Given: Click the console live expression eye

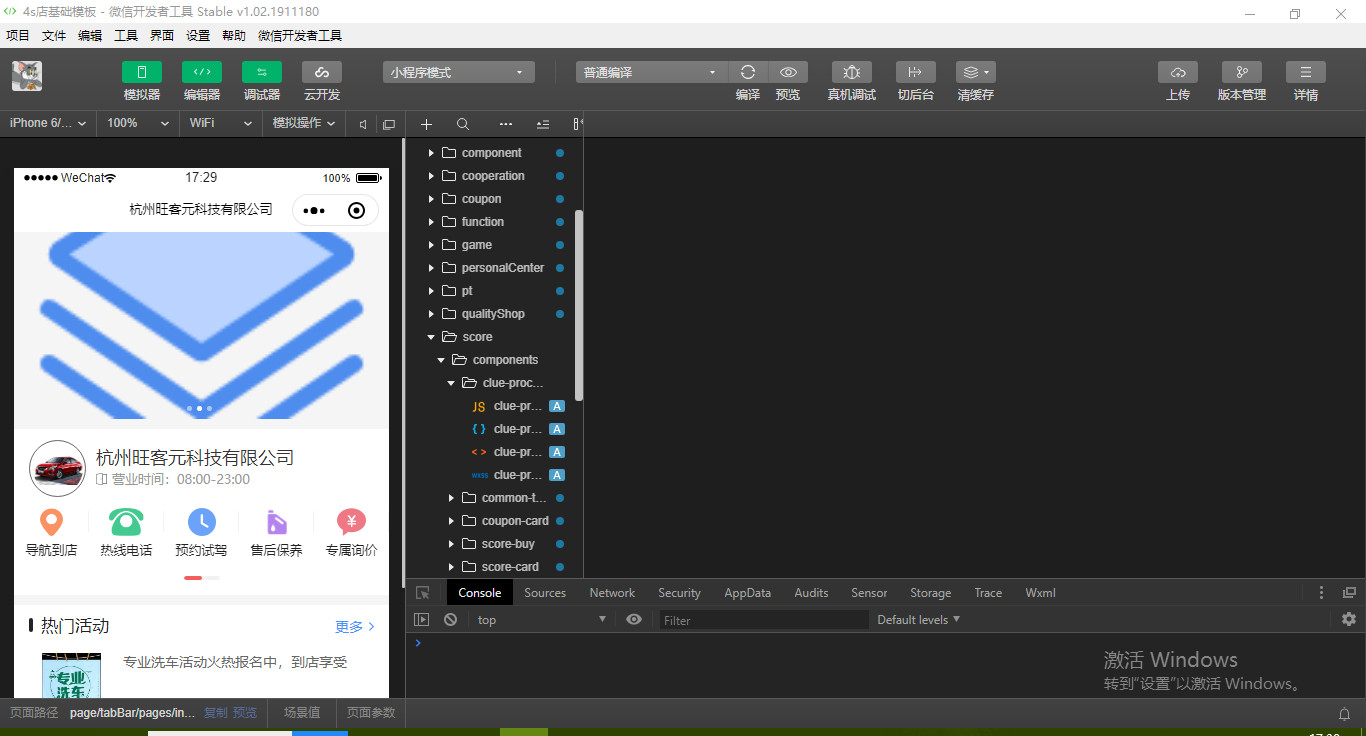Looking at the screenshot, I should pyautogui.click(x=634, y=620).
